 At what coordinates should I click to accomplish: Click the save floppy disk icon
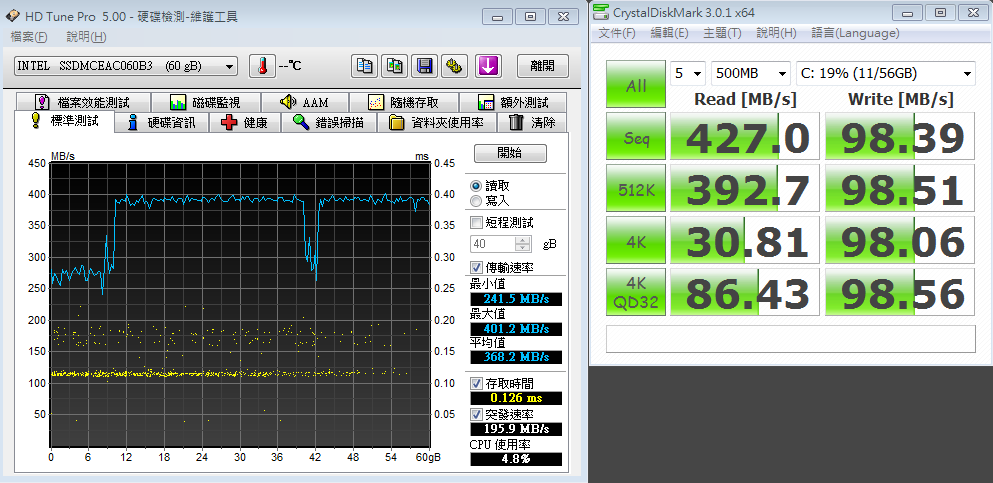tap(425, 66)
